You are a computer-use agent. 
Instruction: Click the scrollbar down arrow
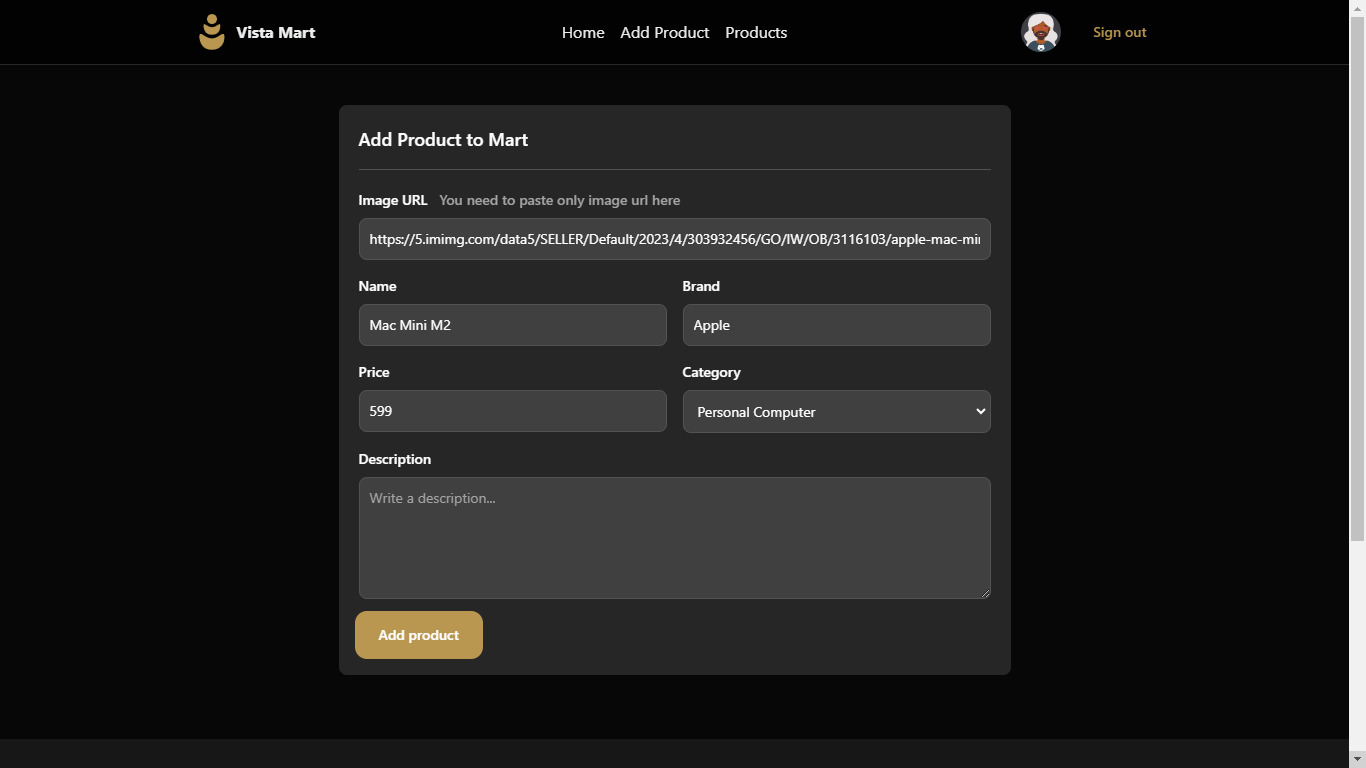tap(1357, 760)
